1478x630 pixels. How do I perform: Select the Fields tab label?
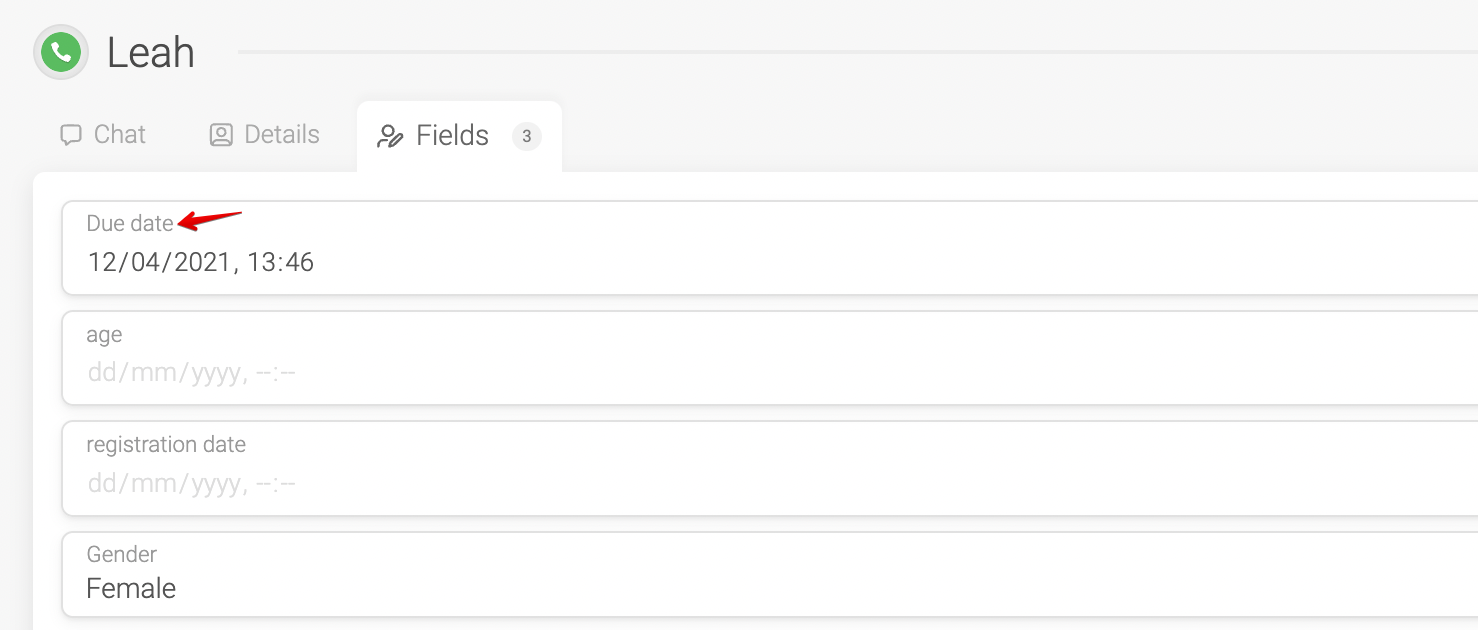[452, 136]
